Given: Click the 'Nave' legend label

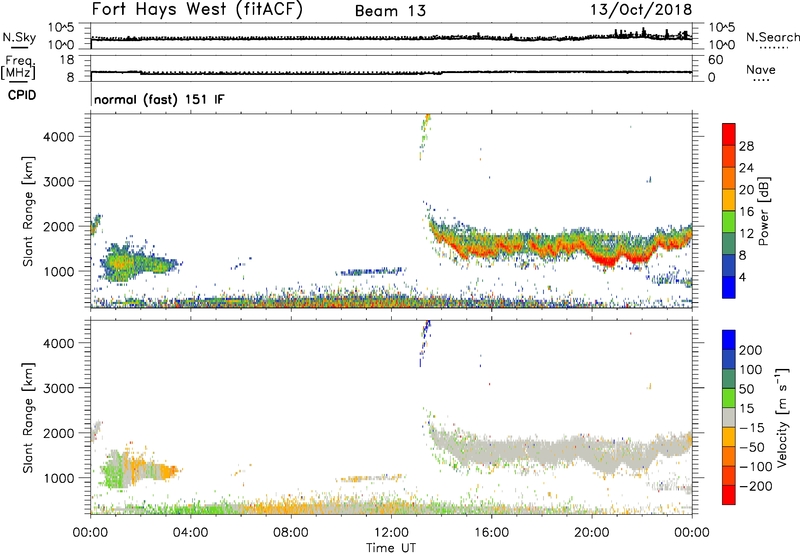Looking at the screenshot, I should click(x=761, y=70).
